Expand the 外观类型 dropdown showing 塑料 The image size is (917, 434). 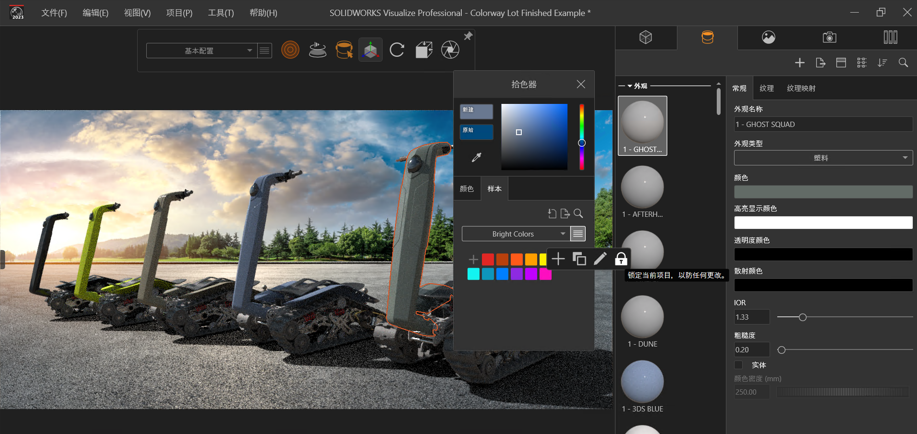(x=822, y=158)
